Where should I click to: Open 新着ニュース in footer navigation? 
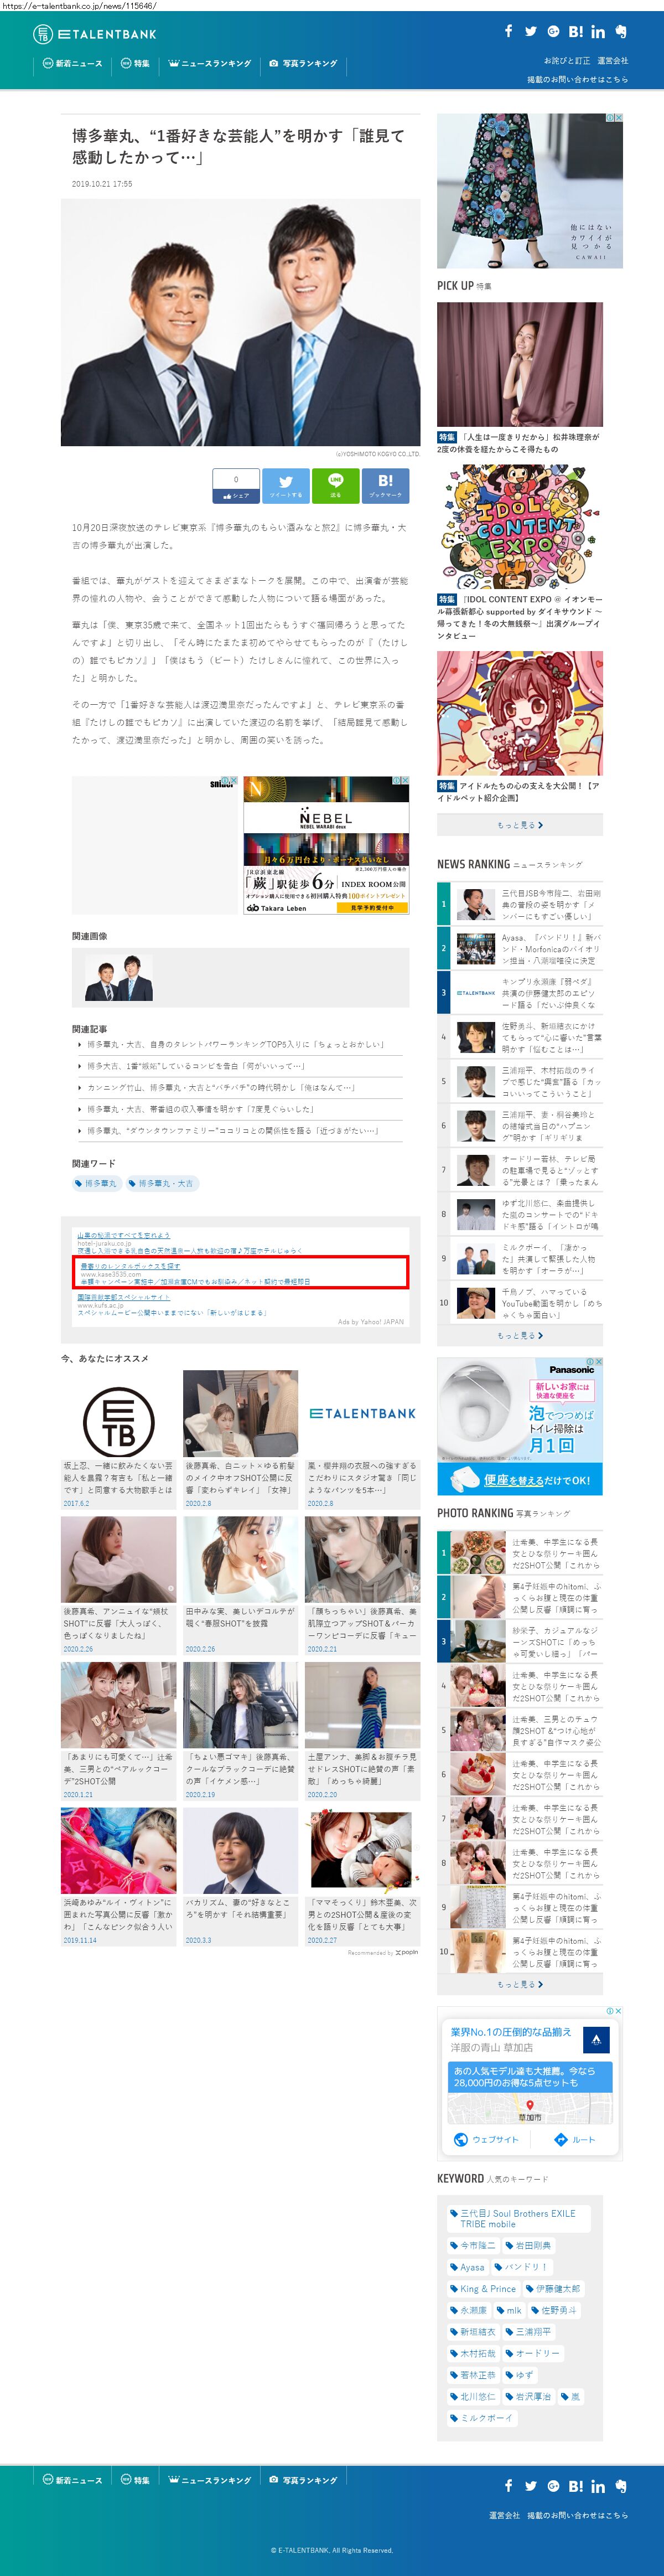pyautogui.click(x=73, y=2480)
